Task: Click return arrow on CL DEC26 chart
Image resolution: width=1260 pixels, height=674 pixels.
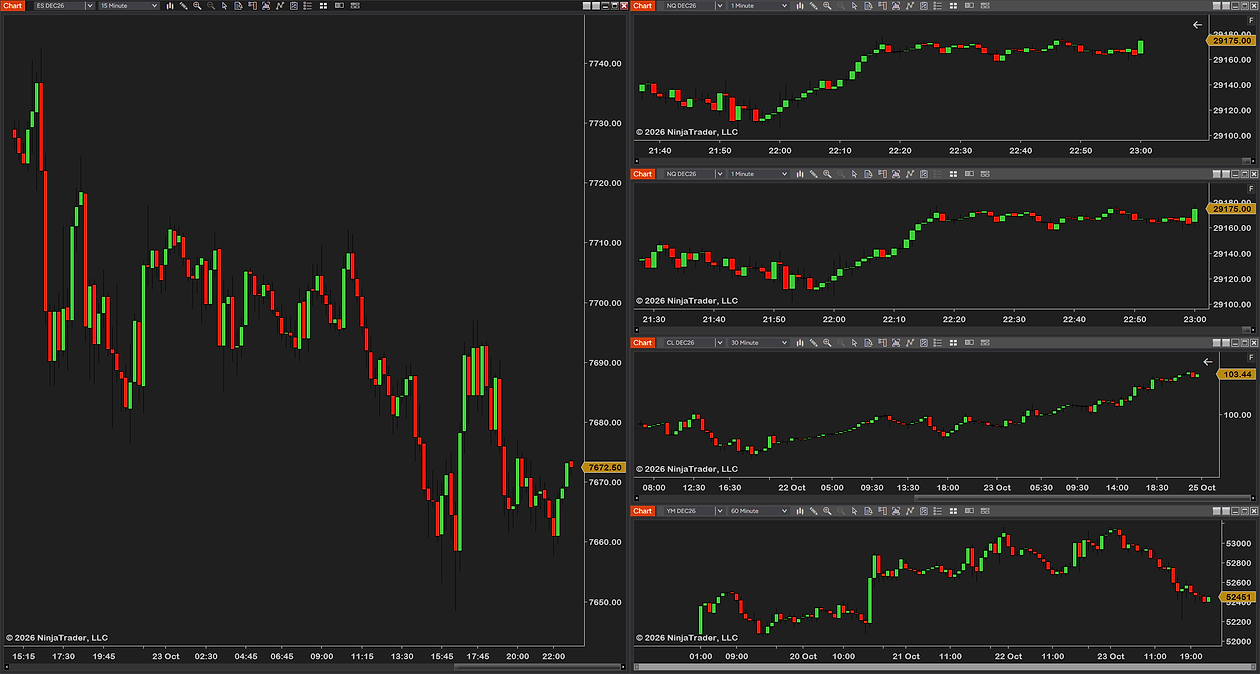Action: click(1207, 362)
